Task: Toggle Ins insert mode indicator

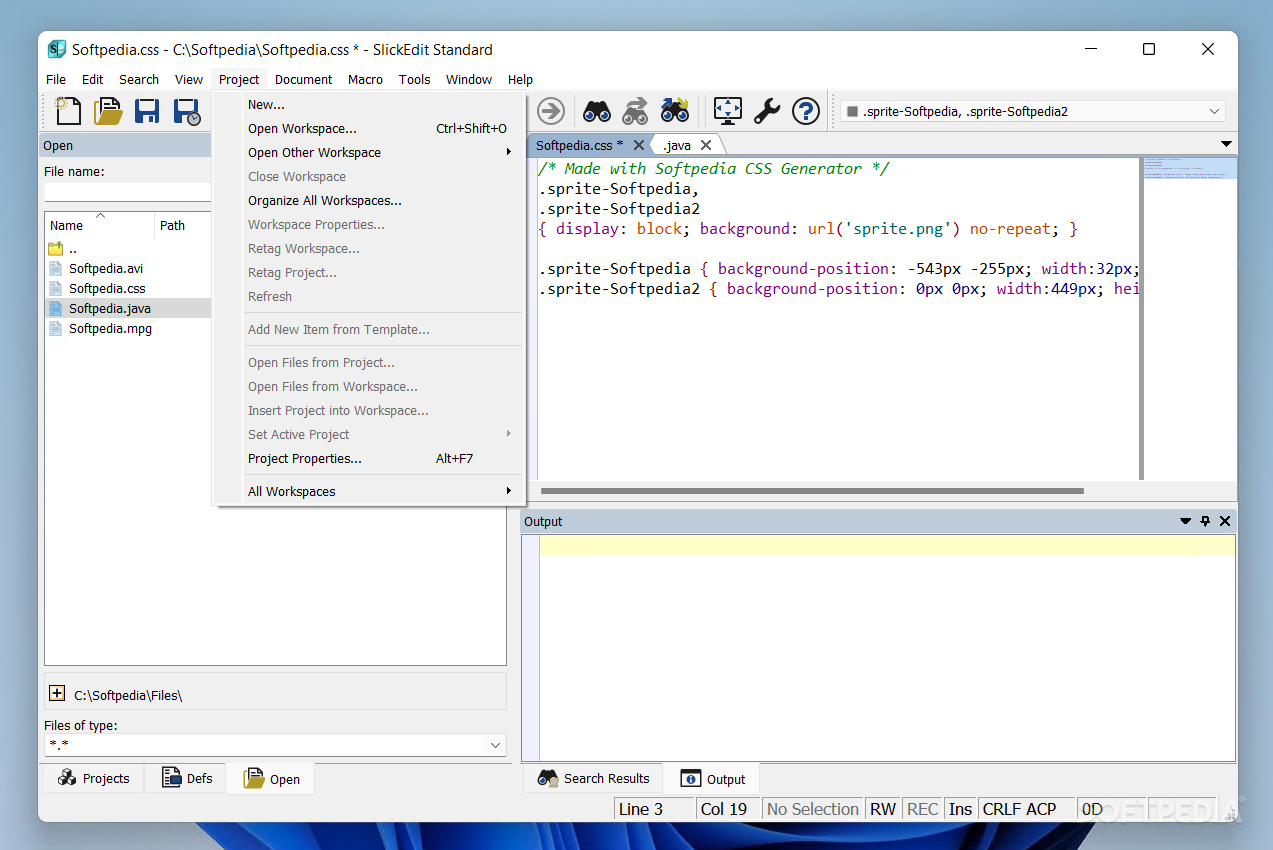Action: (960, 809)
